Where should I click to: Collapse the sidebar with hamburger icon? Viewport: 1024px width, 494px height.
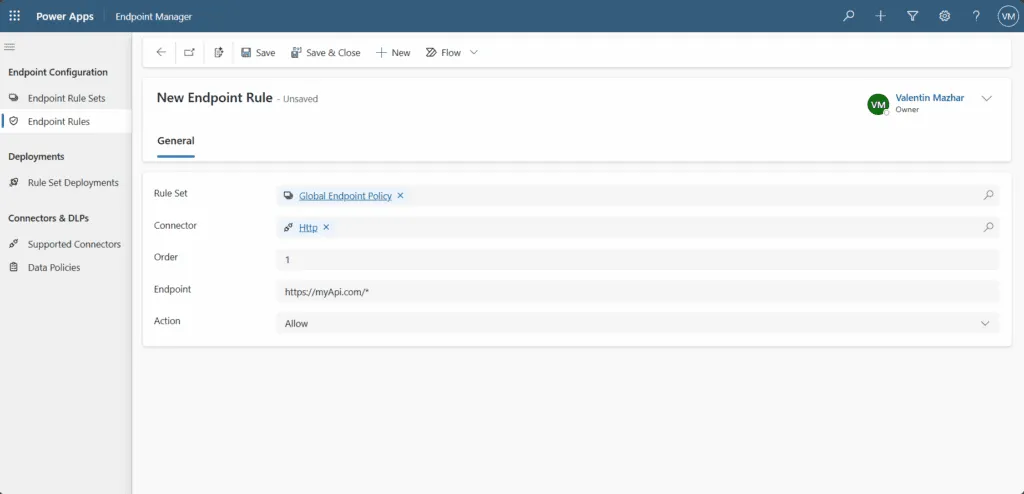click(10, 46)
